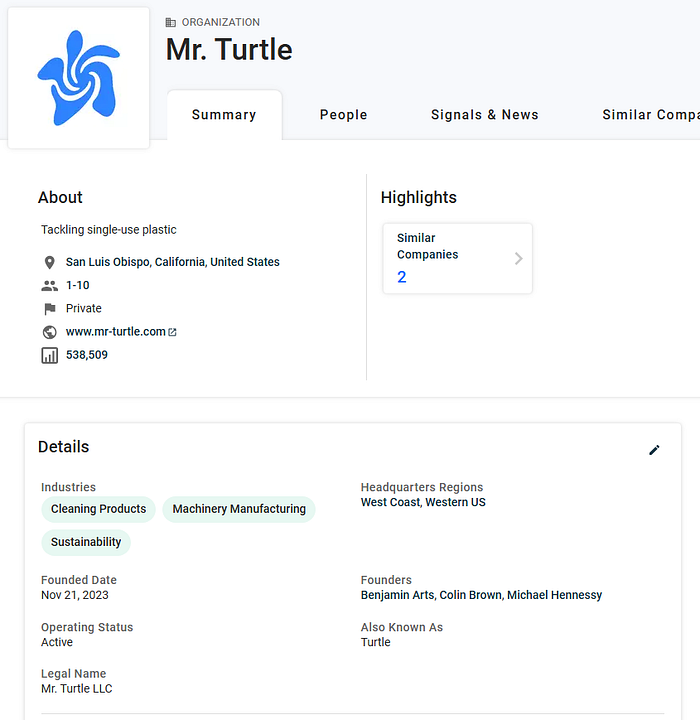Image resolution: width=700 pixels, height=720 pixels.
Task: Open founder Michael Hennessy profile
Action: pos(554,595)
